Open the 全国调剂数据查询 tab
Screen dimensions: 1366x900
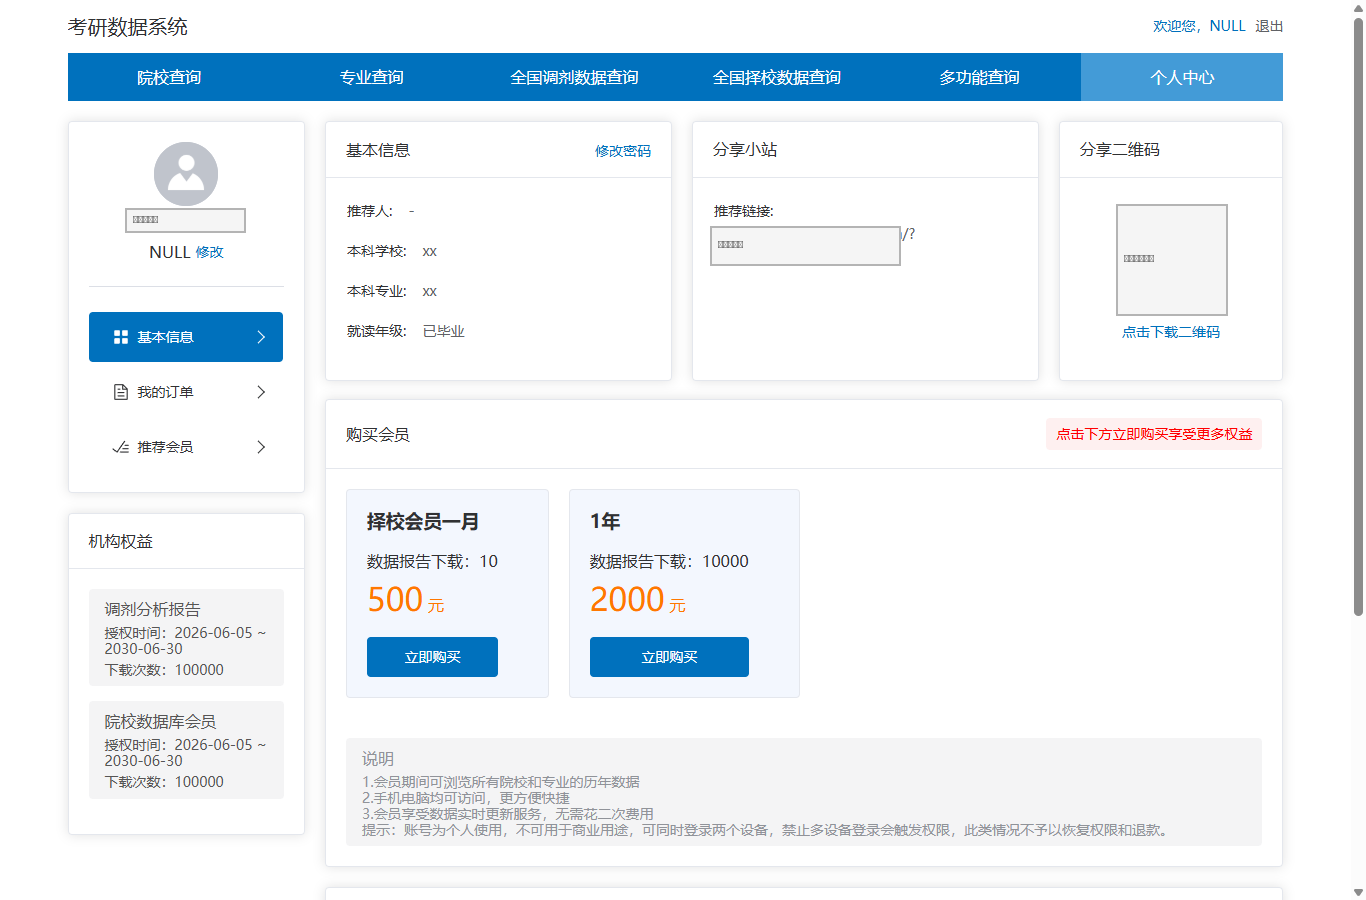tap(574, 77)
